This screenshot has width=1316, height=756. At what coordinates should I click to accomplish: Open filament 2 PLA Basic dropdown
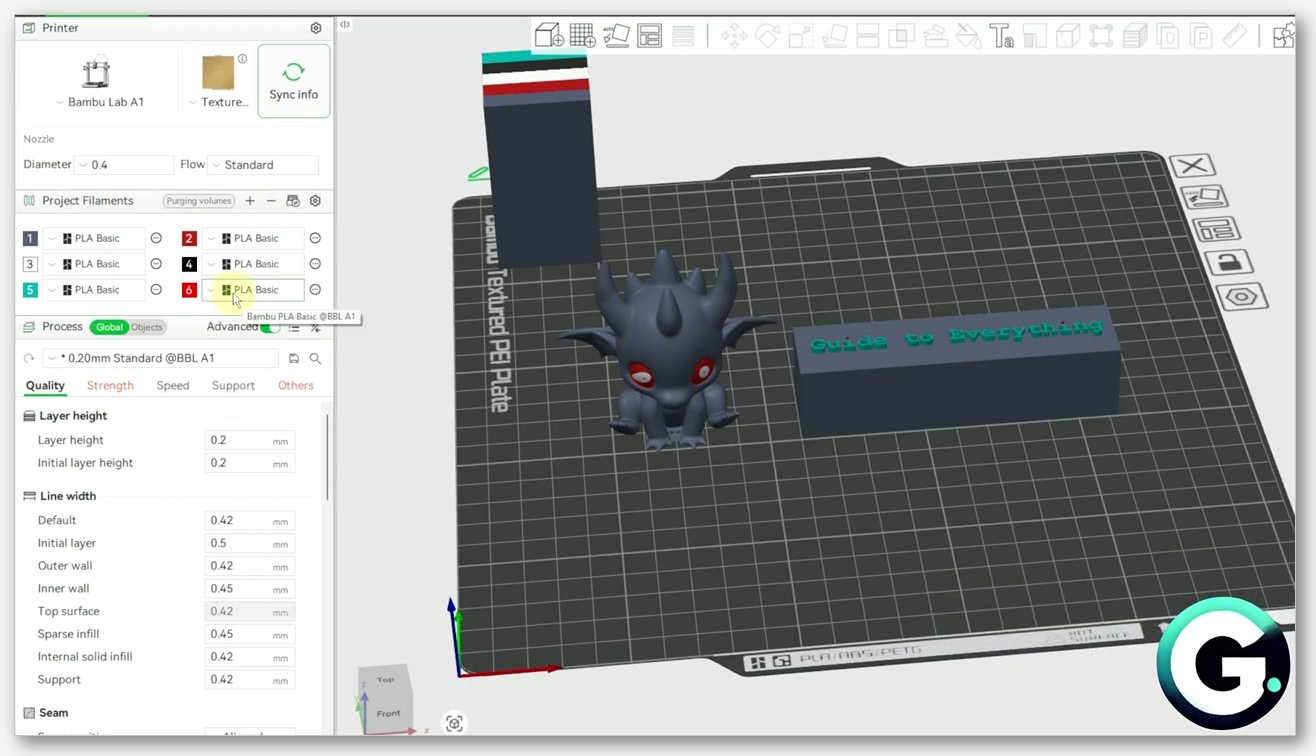[x=253, y=238]
